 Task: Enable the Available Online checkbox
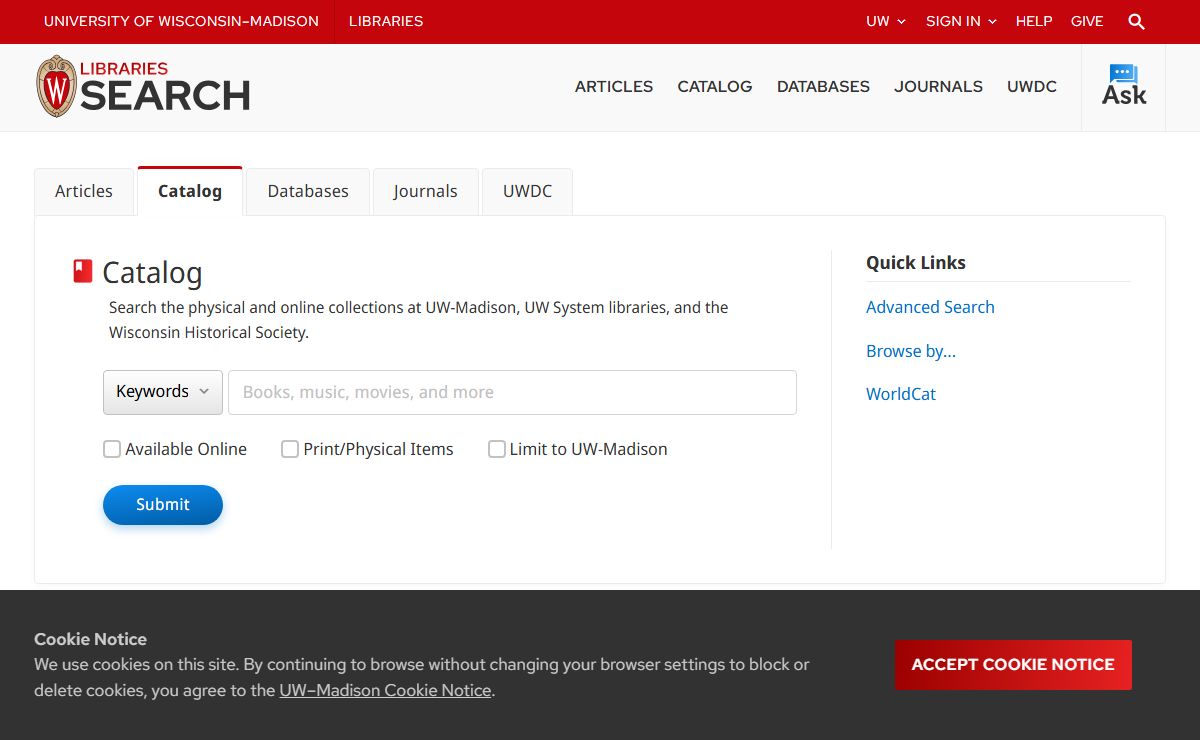point(112,449)
